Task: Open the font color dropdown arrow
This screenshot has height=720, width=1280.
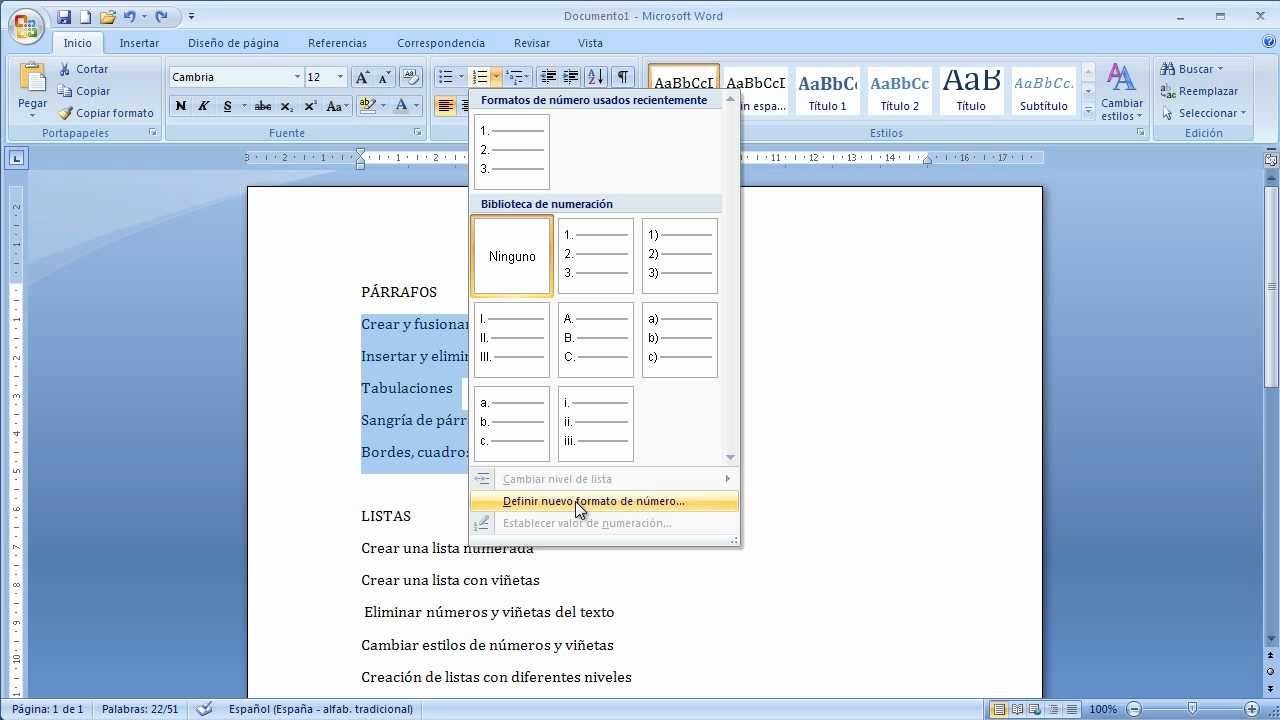Action: tap(415, 106)
